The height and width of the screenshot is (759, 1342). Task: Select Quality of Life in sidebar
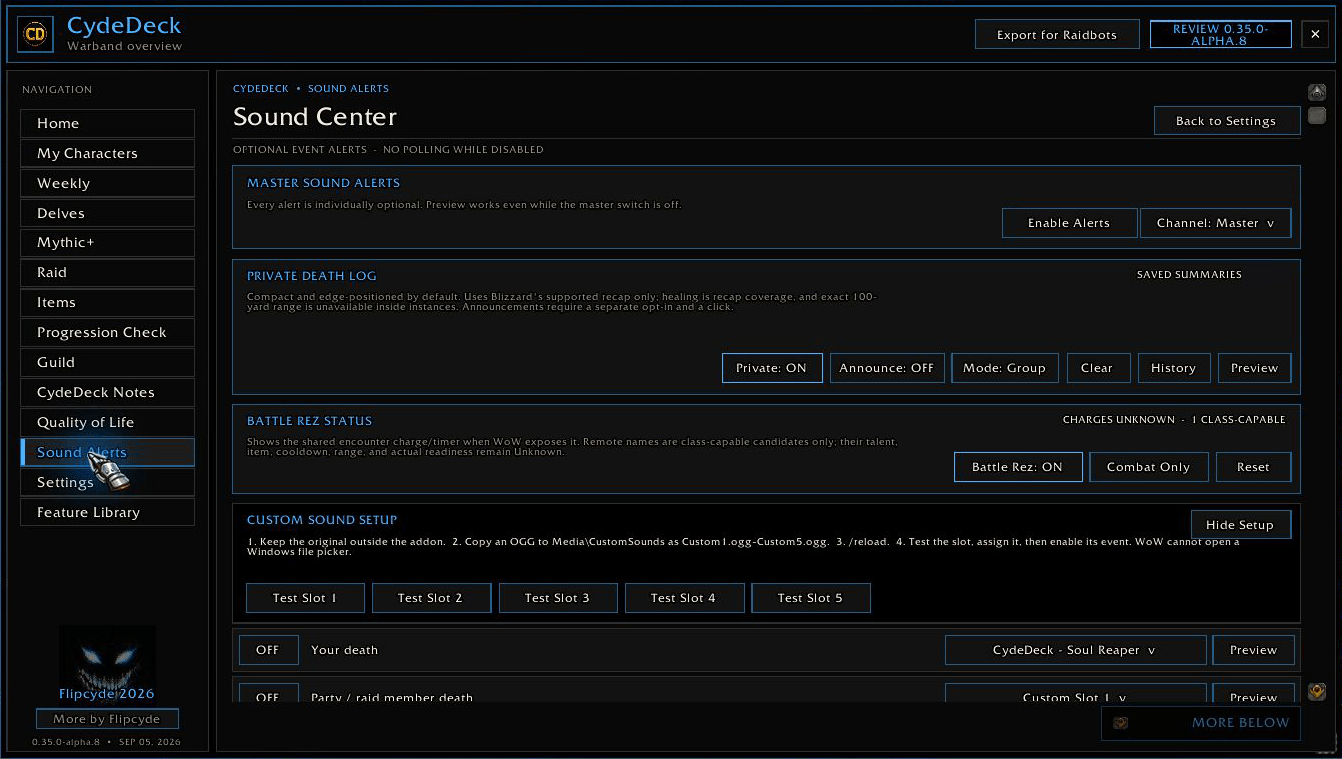(107, 422)
